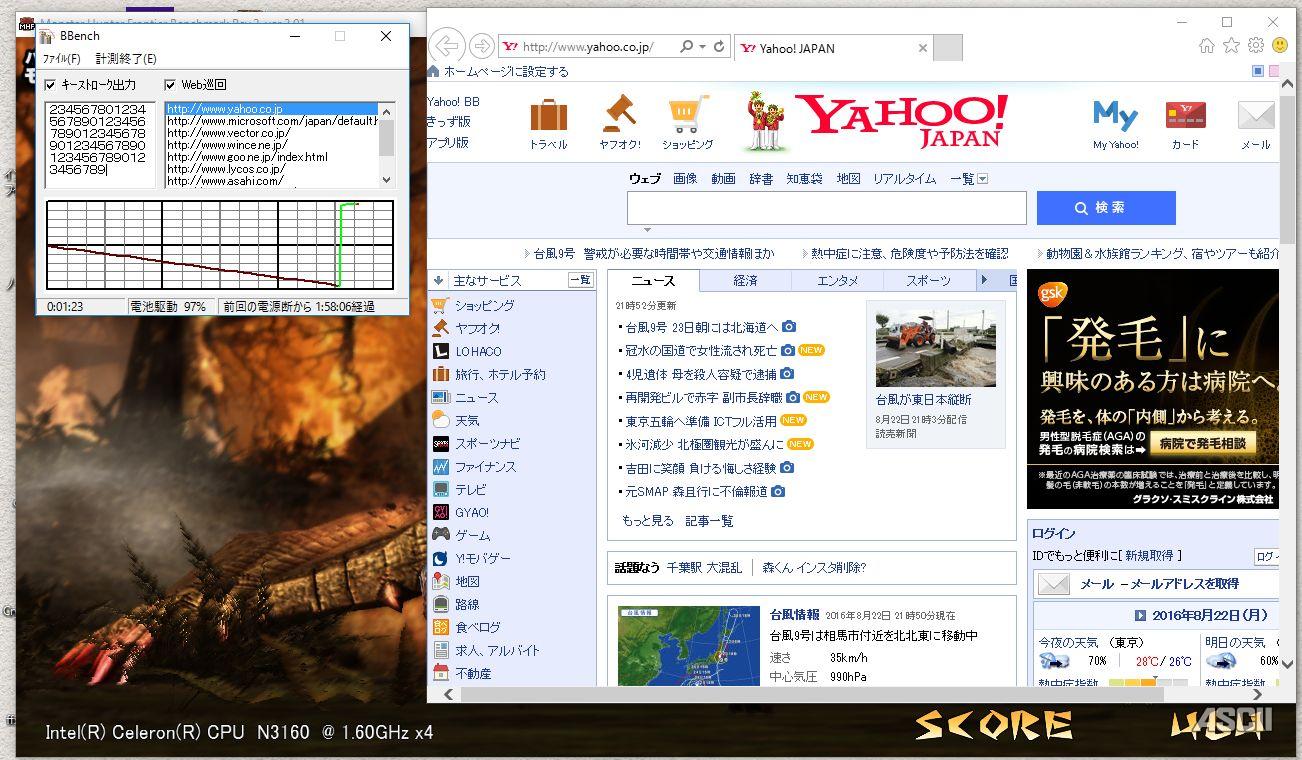Viewport: 1302px width, 760px height.
Task: Open the きっず版 link
Action: tap(449, 122)
